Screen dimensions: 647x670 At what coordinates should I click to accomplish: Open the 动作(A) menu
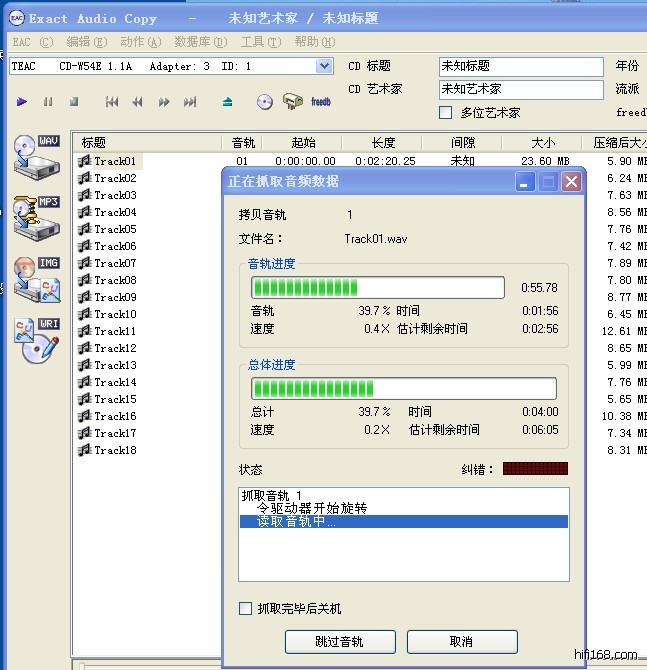[139, 42]
